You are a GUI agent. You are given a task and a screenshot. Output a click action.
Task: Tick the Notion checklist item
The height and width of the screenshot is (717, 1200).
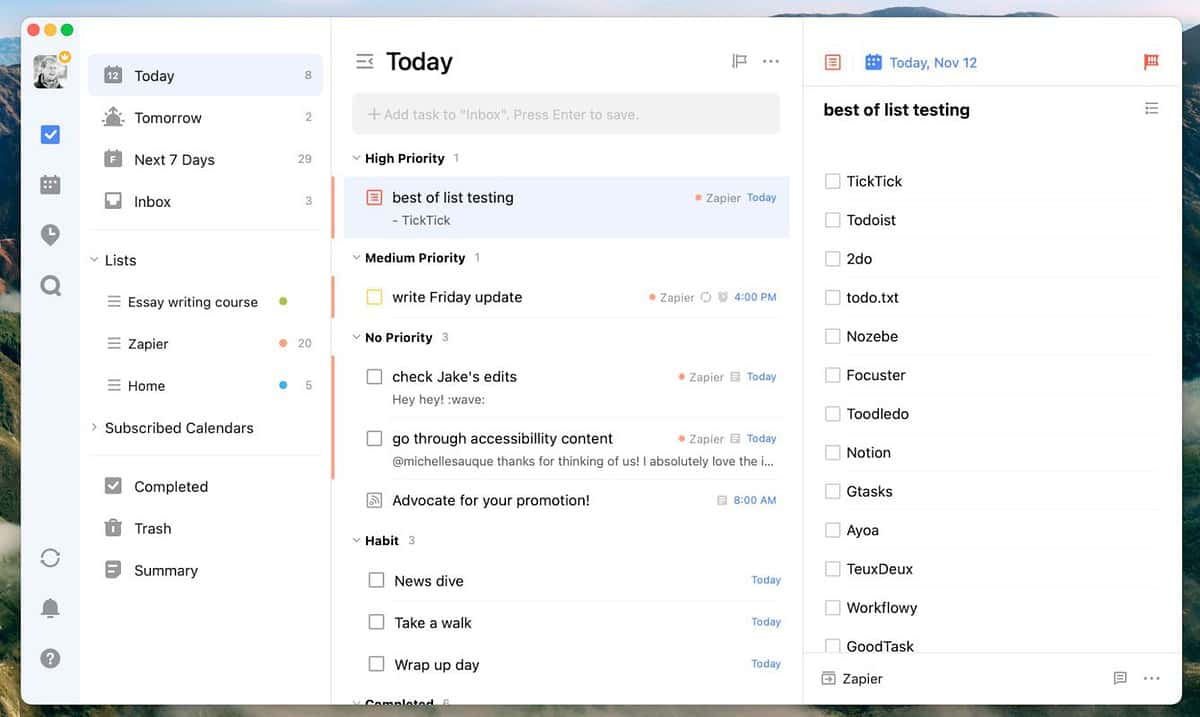point(832,452)
